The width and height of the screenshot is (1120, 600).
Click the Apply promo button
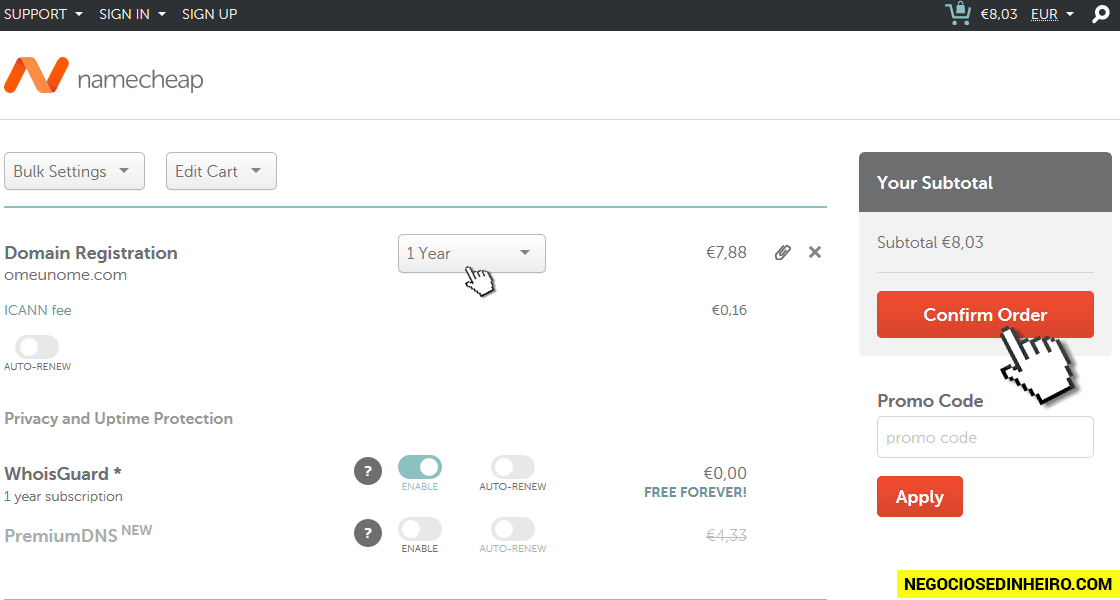point(920,496)
